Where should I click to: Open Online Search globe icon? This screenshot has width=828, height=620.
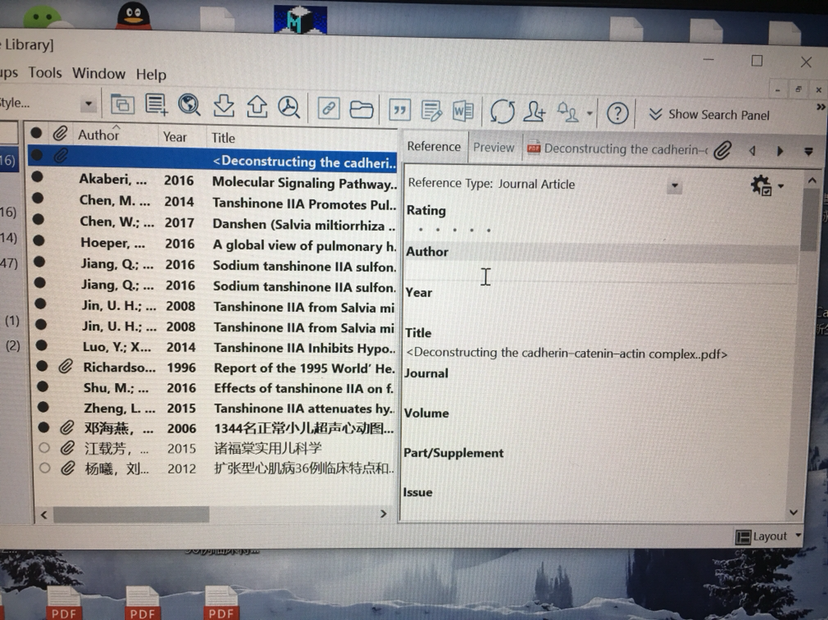tap(189, 105)
